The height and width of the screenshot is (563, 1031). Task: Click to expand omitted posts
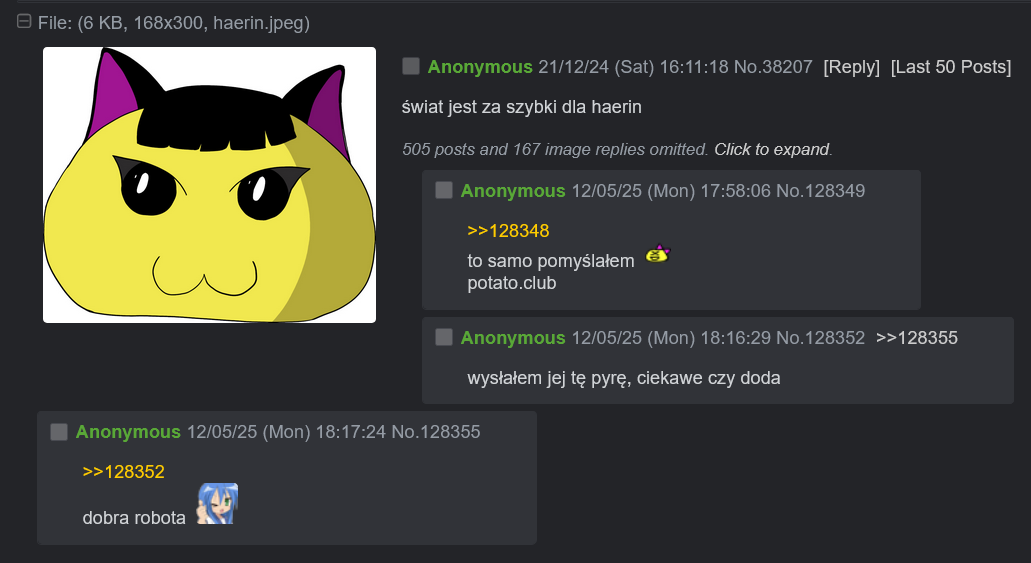(x=772, y=149)
